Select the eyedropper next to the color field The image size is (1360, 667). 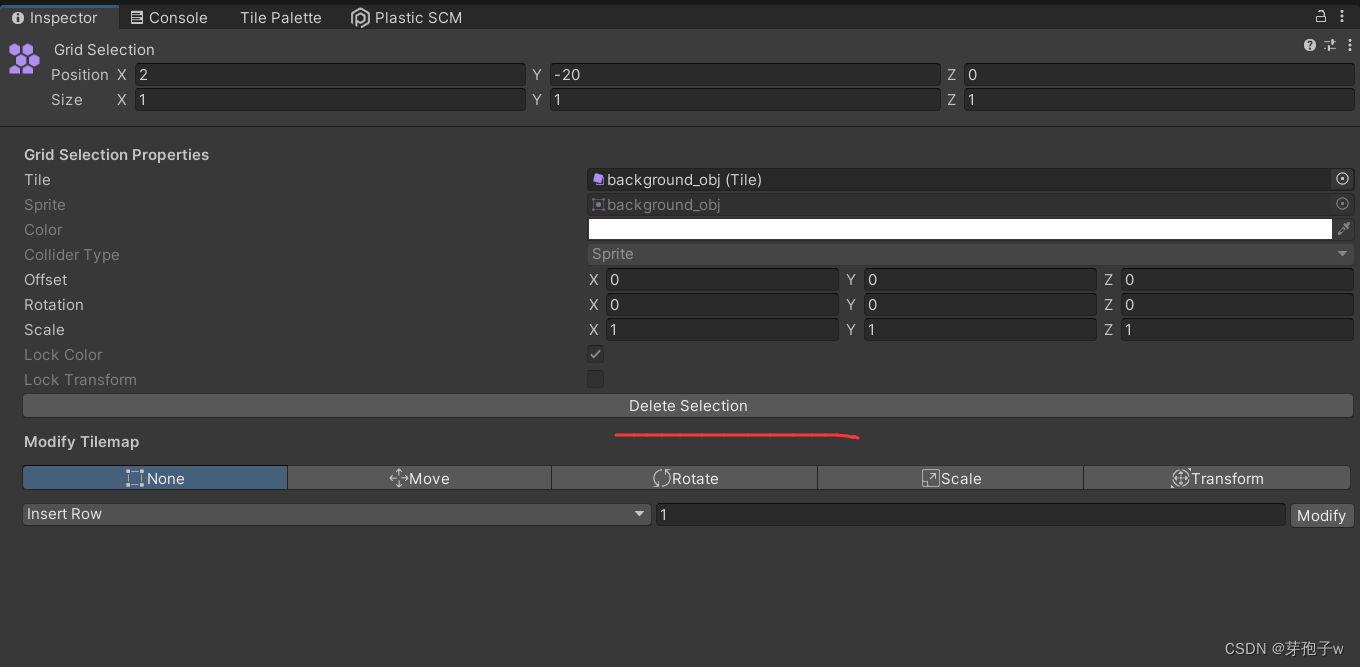(1344, 228)
